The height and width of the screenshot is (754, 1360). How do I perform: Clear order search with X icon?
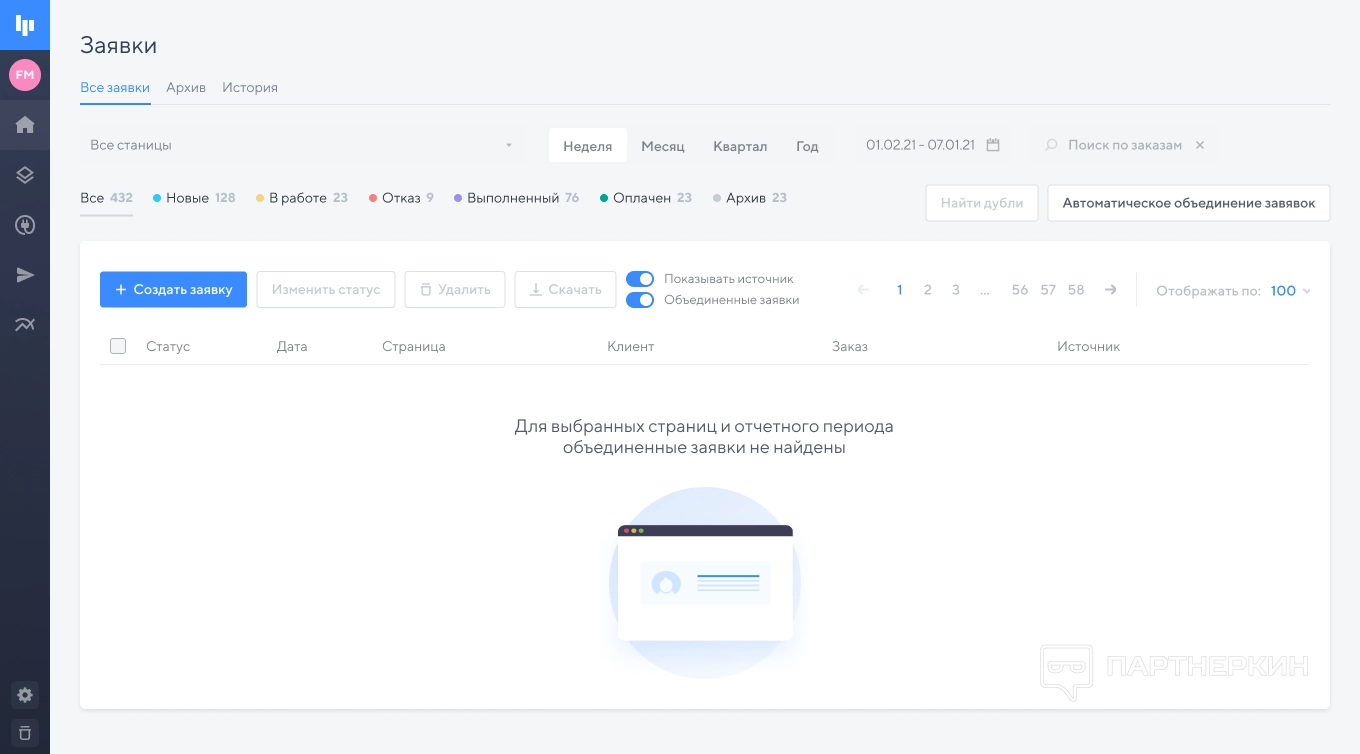tap(1200, 145)
